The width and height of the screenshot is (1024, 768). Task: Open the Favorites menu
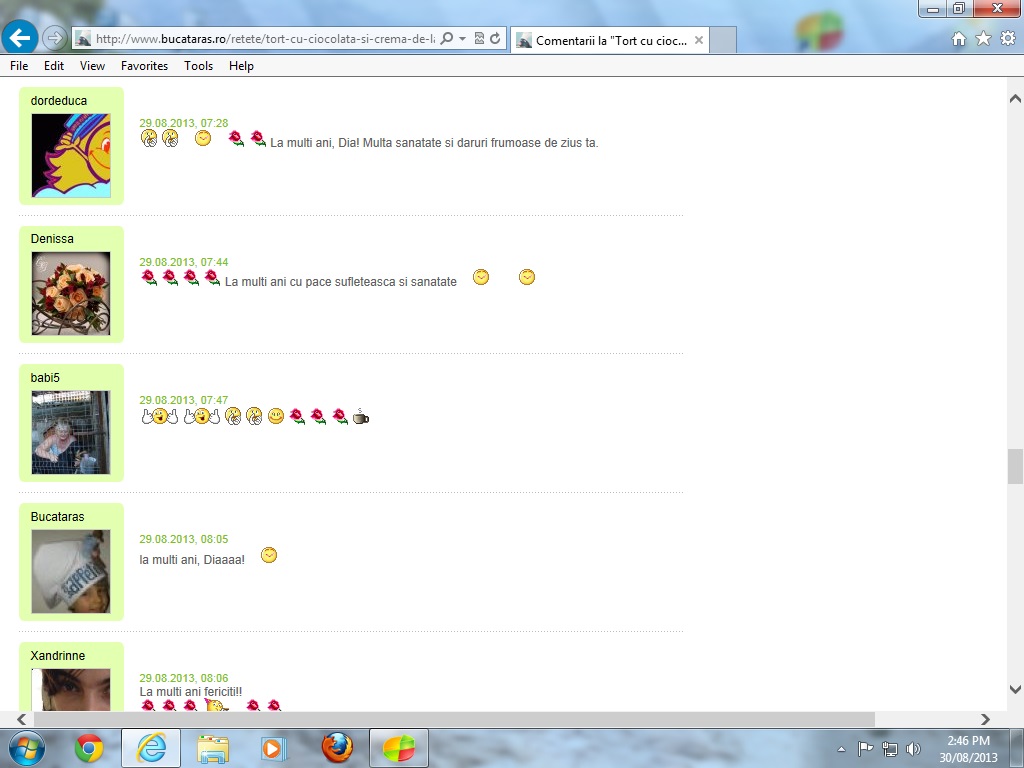(x=144, y=66)
